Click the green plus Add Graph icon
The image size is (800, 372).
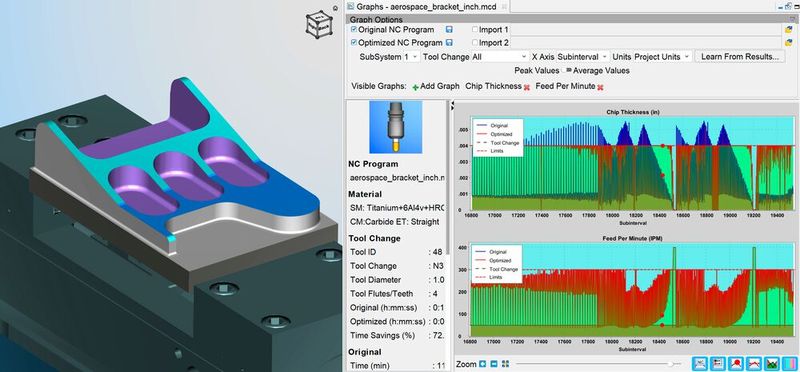[415, 87]
